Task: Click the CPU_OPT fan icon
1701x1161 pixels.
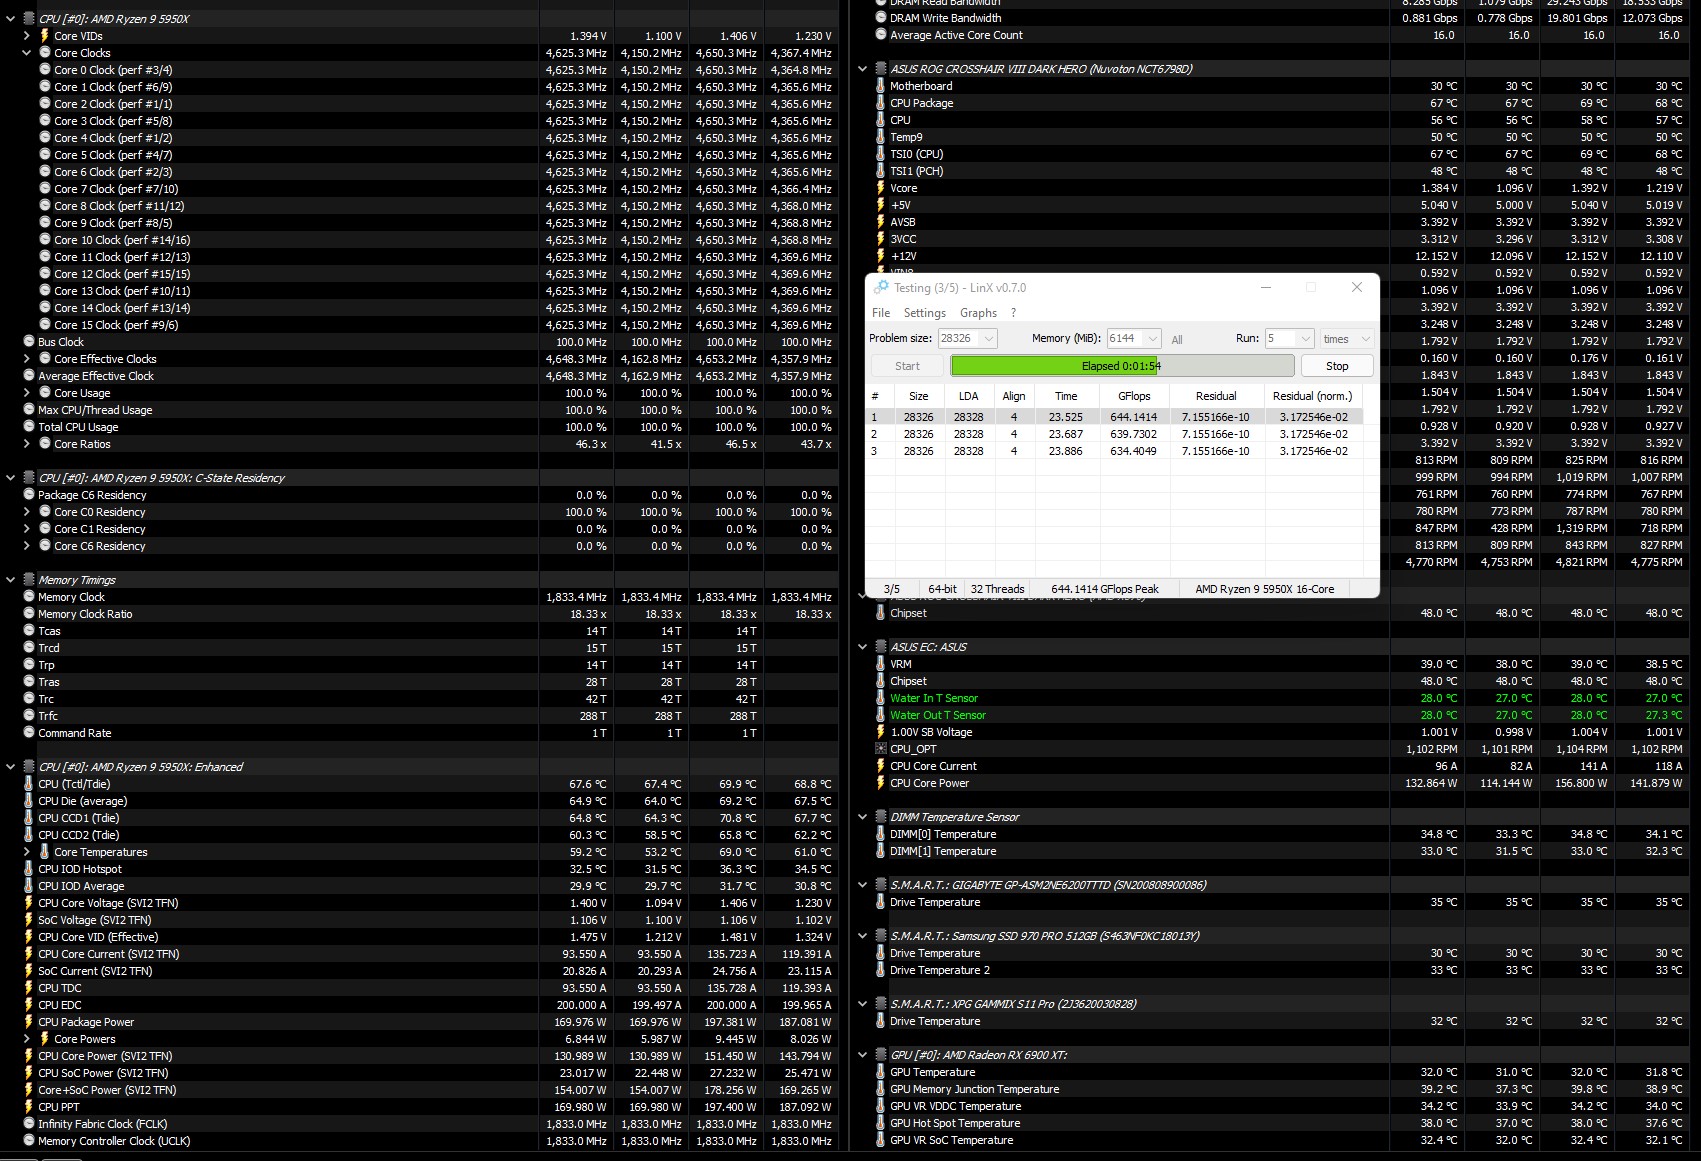Action: (881, 749)
